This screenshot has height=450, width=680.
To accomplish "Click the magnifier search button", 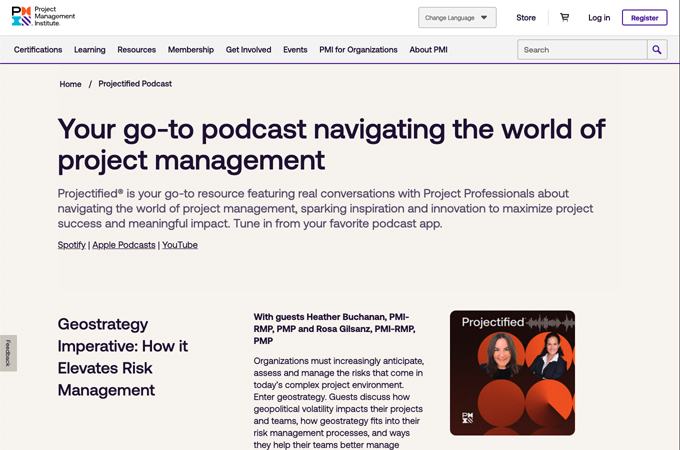I will (x=657, y=50).
